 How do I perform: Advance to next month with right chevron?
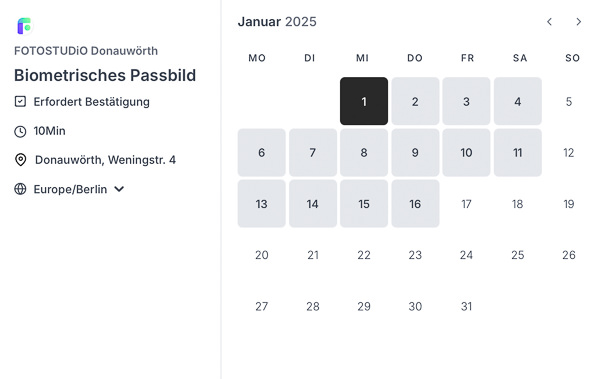pos(579,22)
